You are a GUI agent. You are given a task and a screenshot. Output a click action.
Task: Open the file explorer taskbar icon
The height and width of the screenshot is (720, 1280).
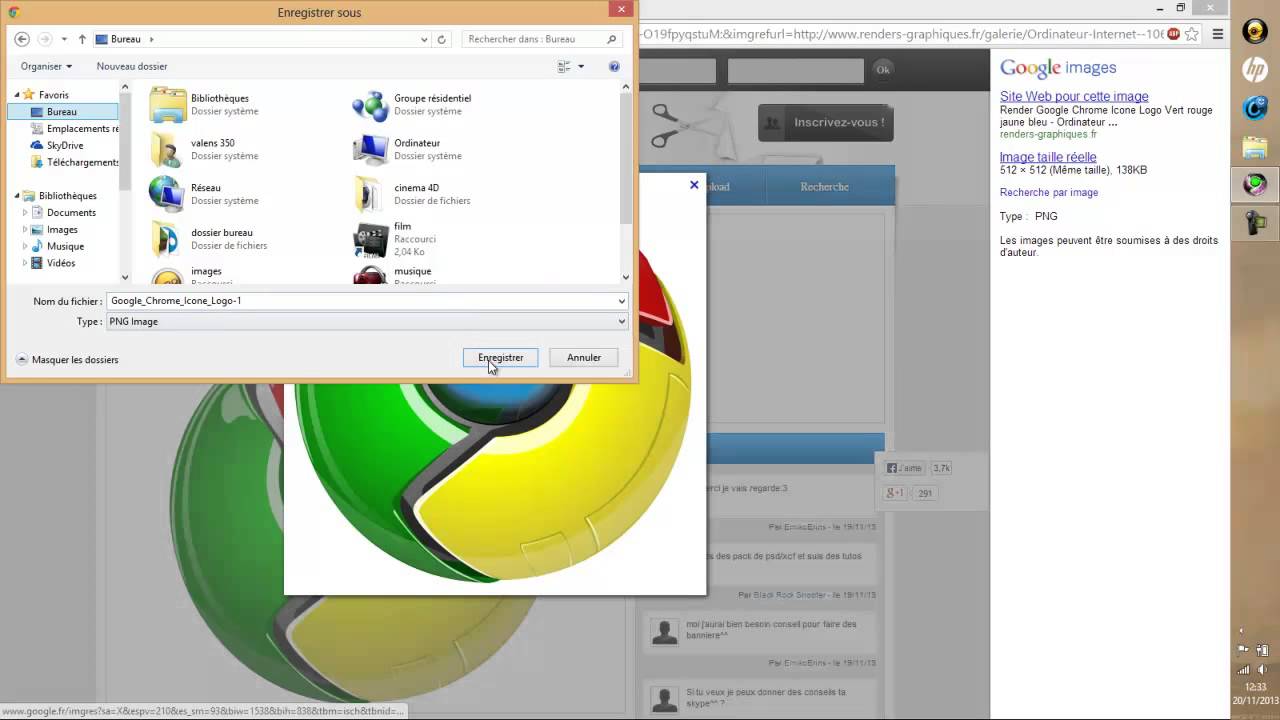[1255, 147]
